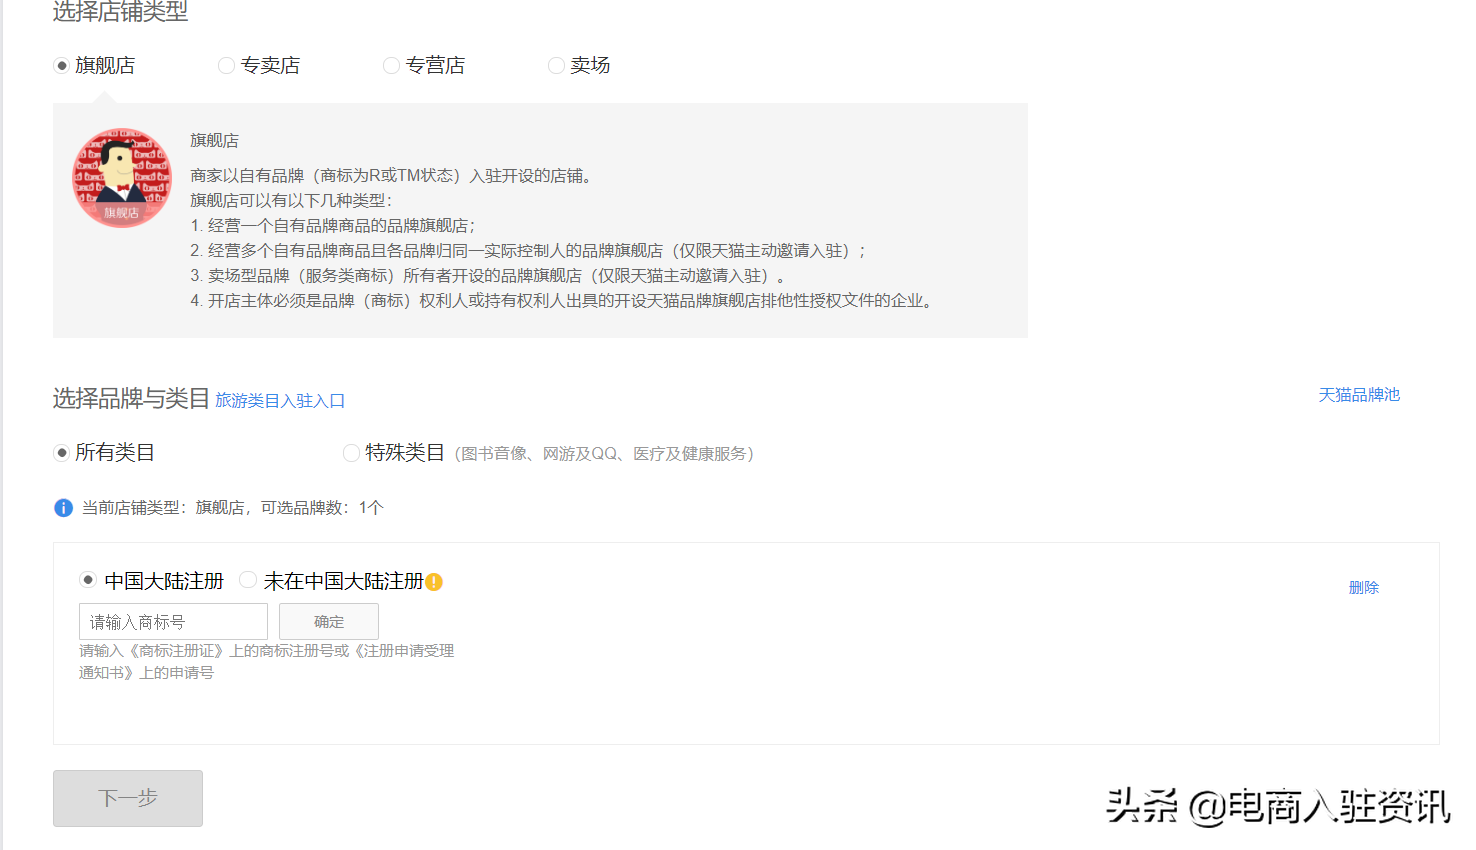Image resolution: width=1476 pixels, height=850 pixels.
Task: Click the 下一步 button
Action: coord(128,798)
